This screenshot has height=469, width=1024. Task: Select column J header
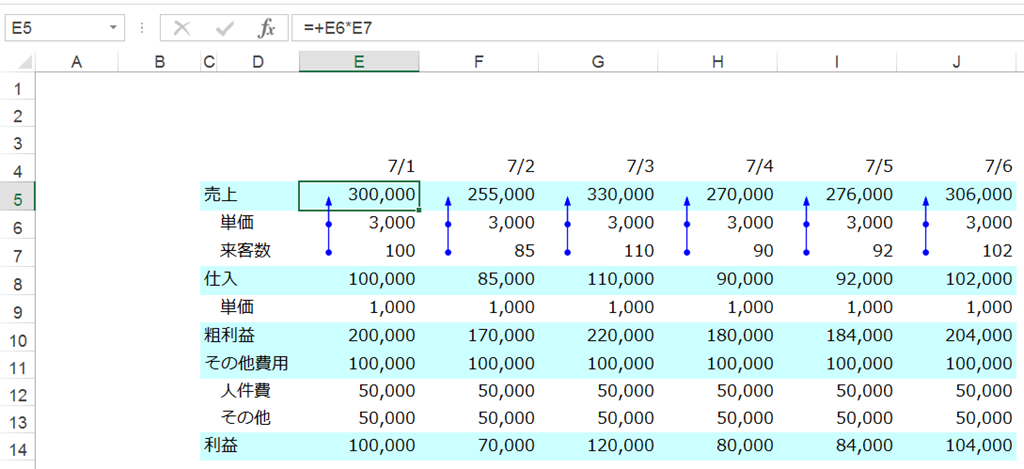tap(956, 62)
